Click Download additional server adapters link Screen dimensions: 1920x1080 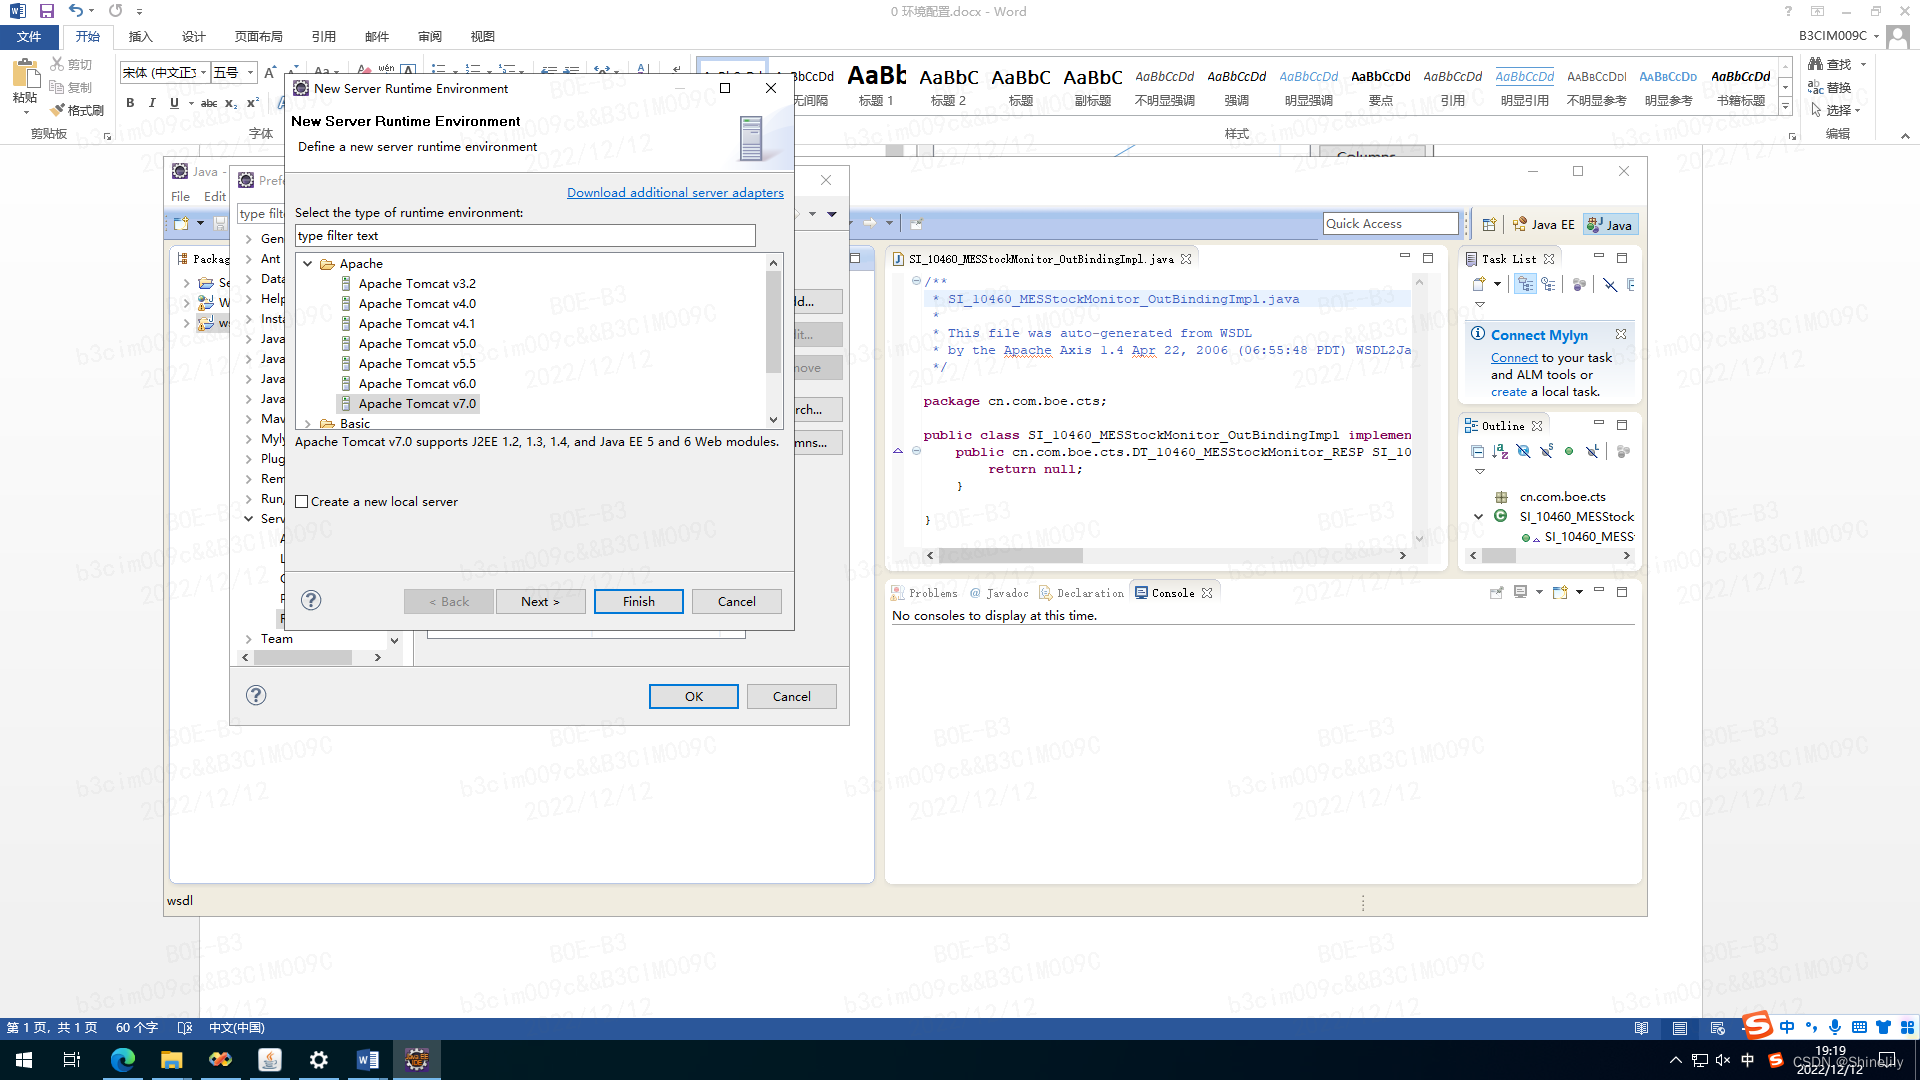click(675, 192)
